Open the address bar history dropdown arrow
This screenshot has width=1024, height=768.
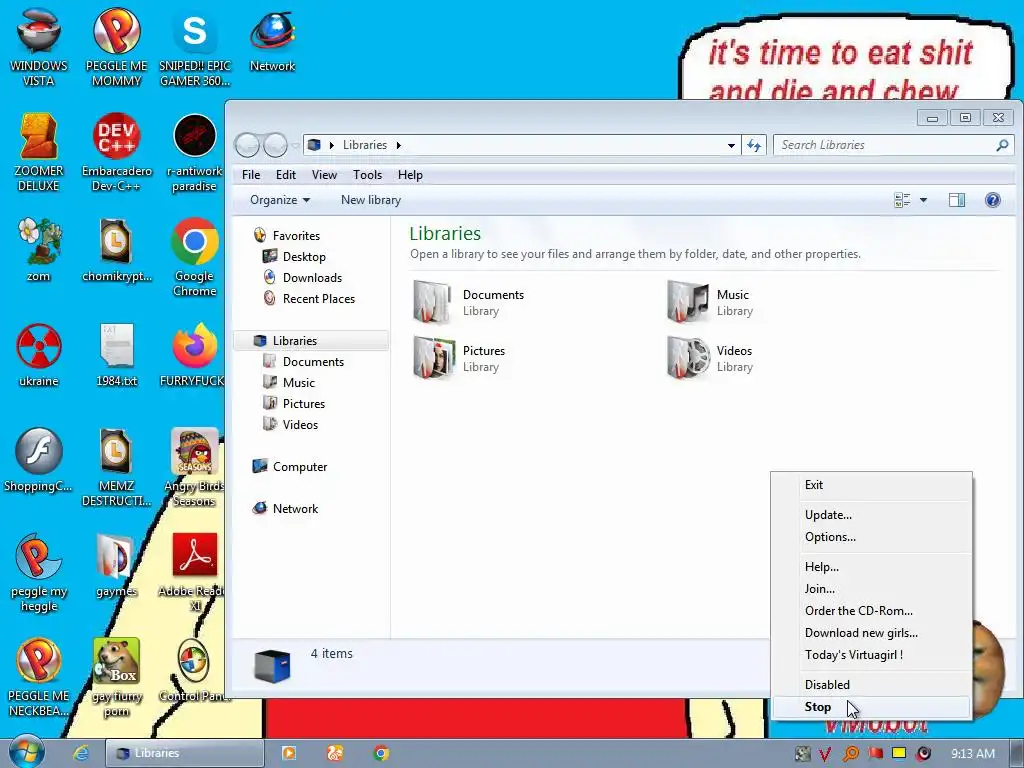(x=731, y=145)
